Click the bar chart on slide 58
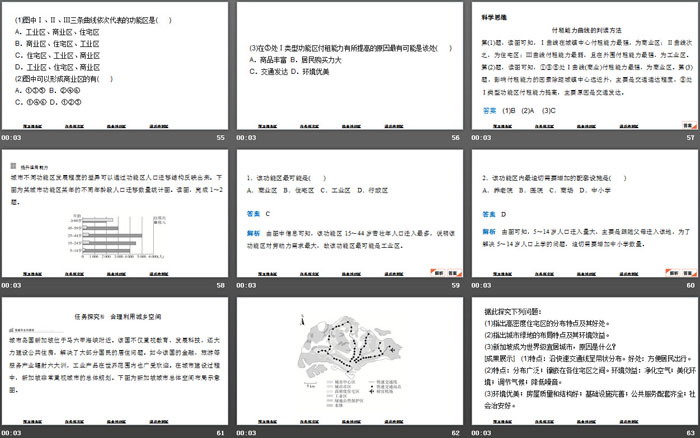This screenshot has height=438, width=700. click(x=118, y=237)
